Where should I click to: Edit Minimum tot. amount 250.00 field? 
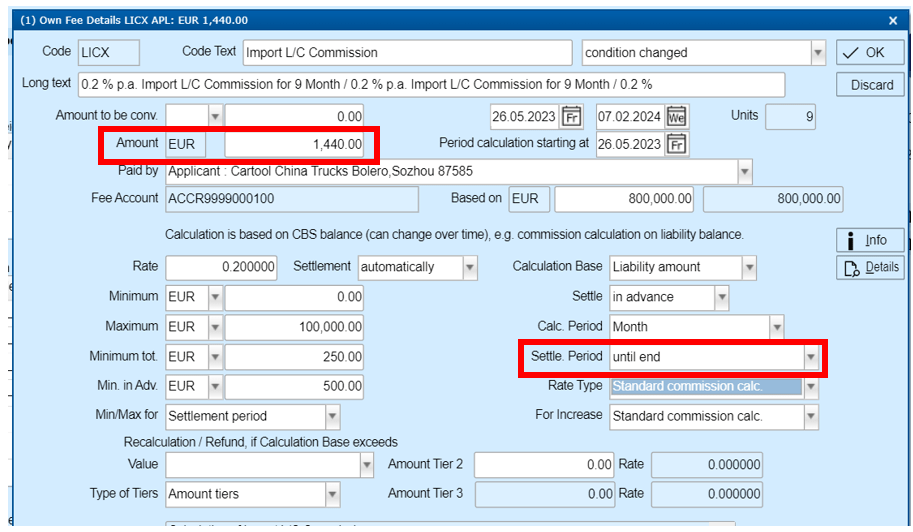click(x=294, y=357)
